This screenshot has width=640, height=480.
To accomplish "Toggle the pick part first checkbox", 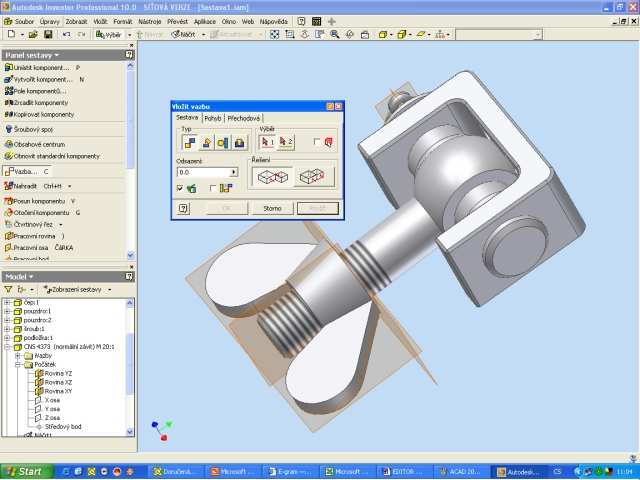I will coord(318,143).
